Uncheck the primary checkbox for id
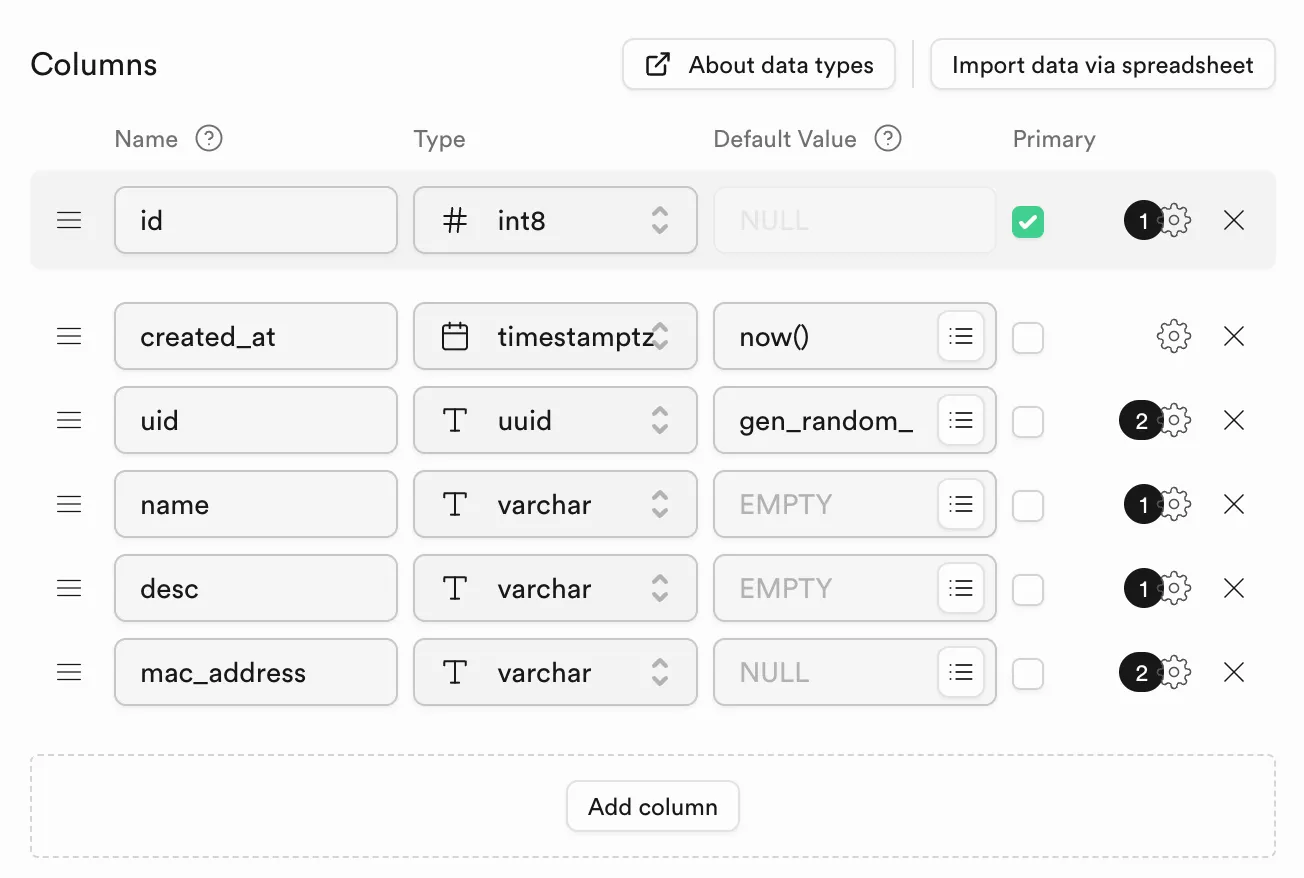 tap(1028, 221)
